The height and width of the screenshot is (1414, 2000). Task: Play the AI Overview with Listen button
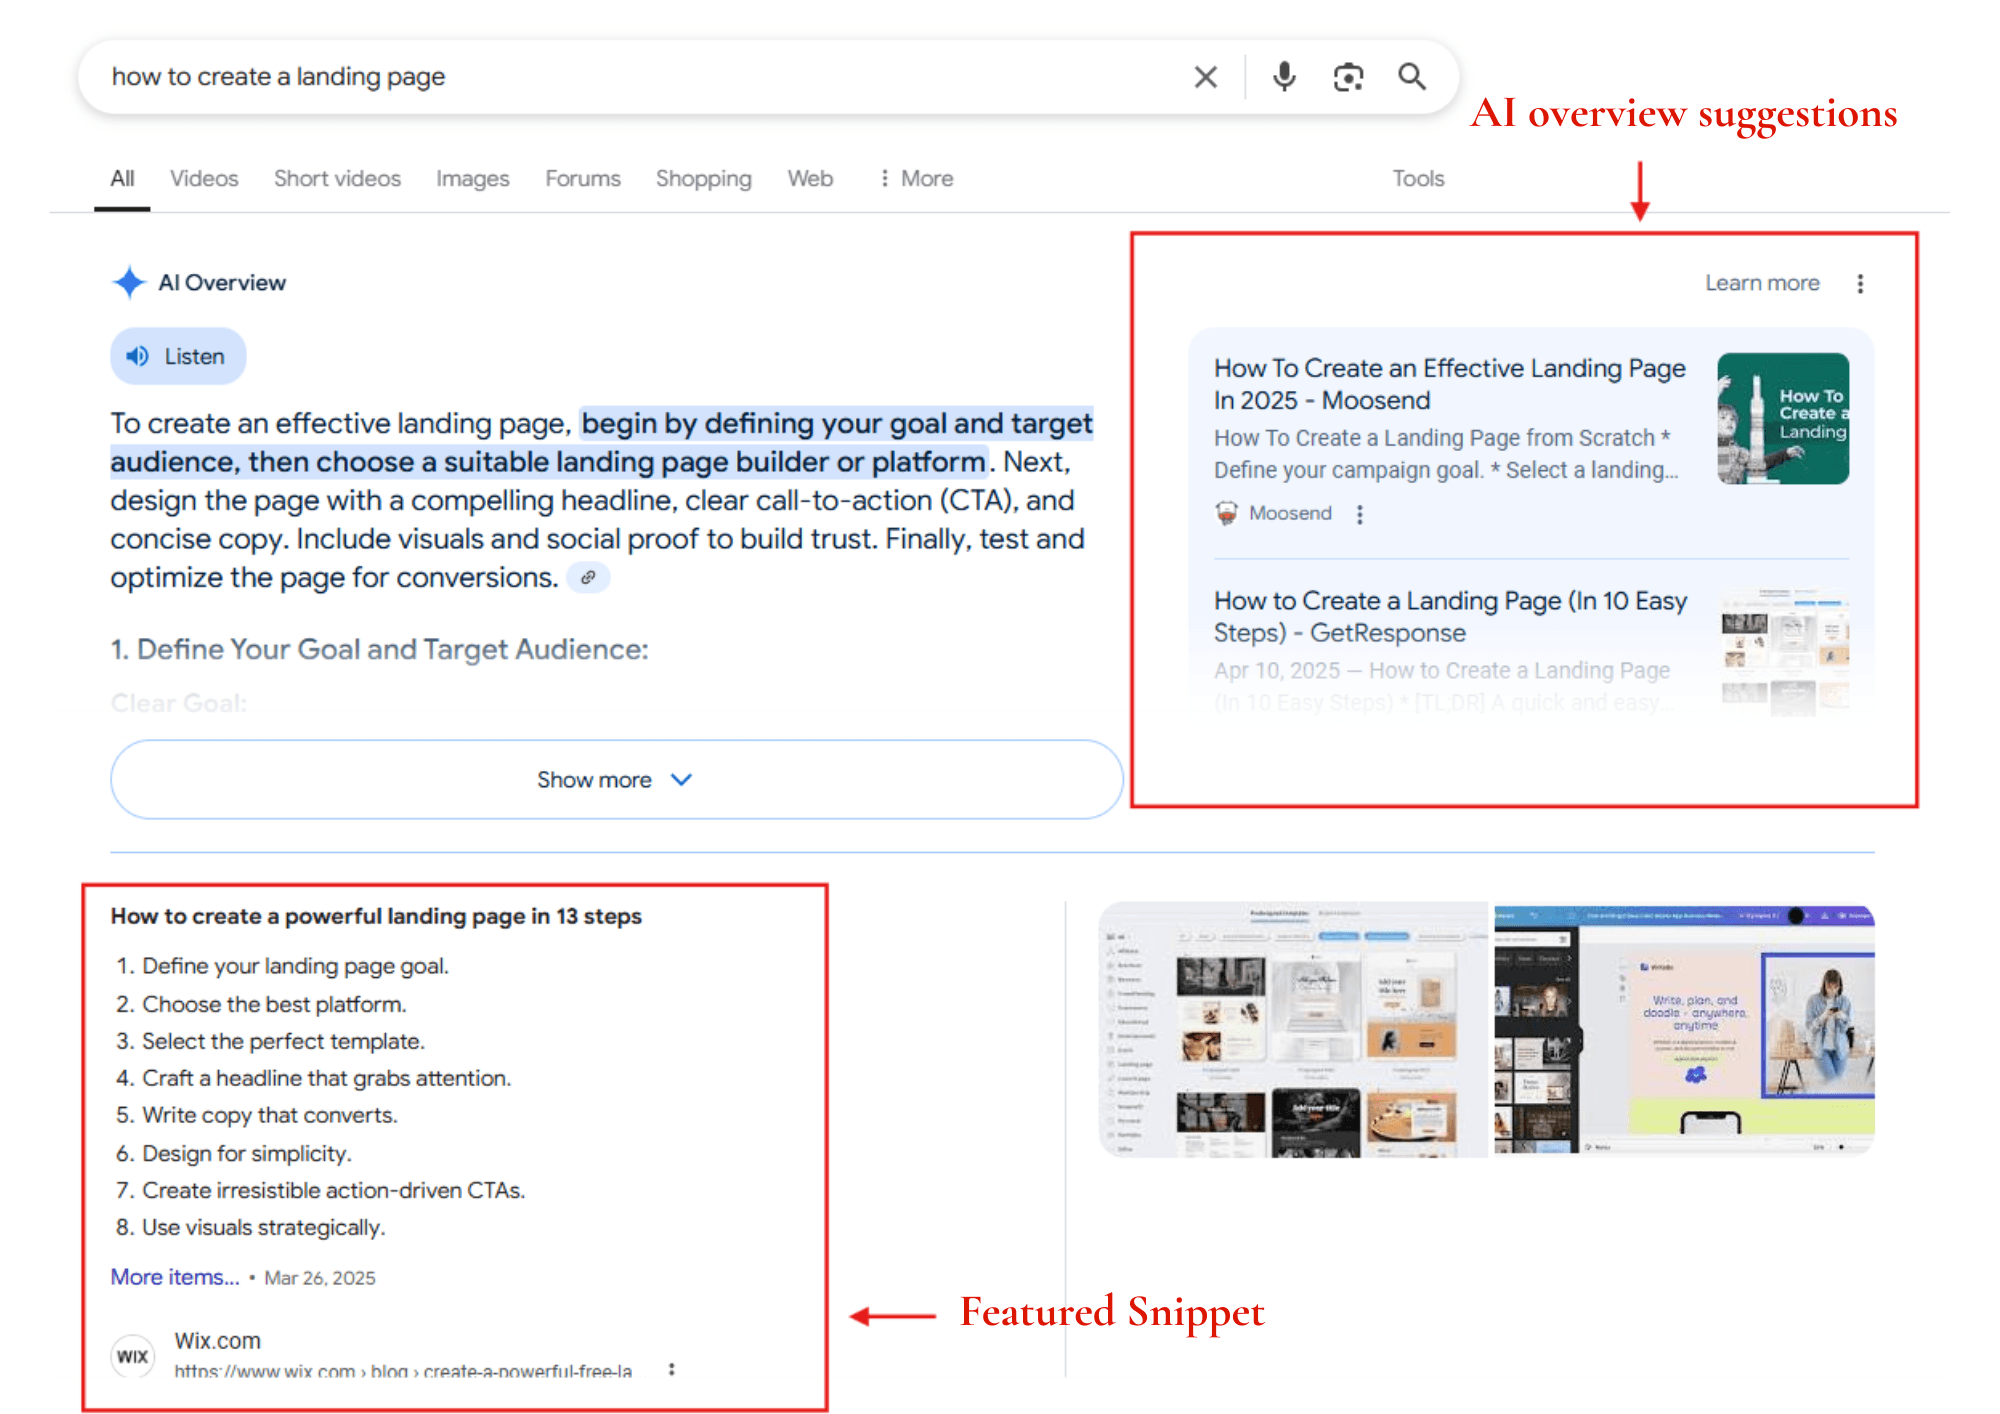coord(178,356)
